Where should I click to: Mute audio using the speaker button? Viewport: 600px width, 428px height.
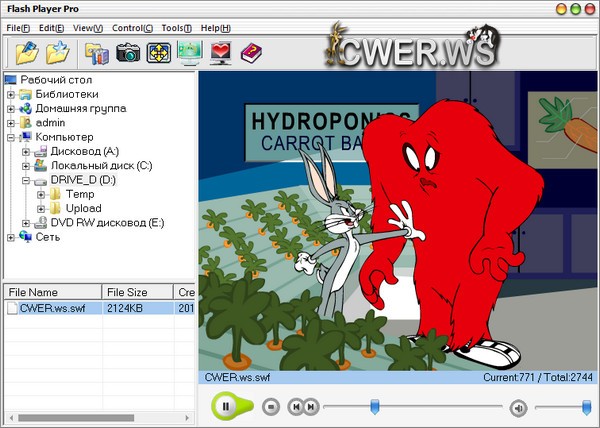point(518,406)
